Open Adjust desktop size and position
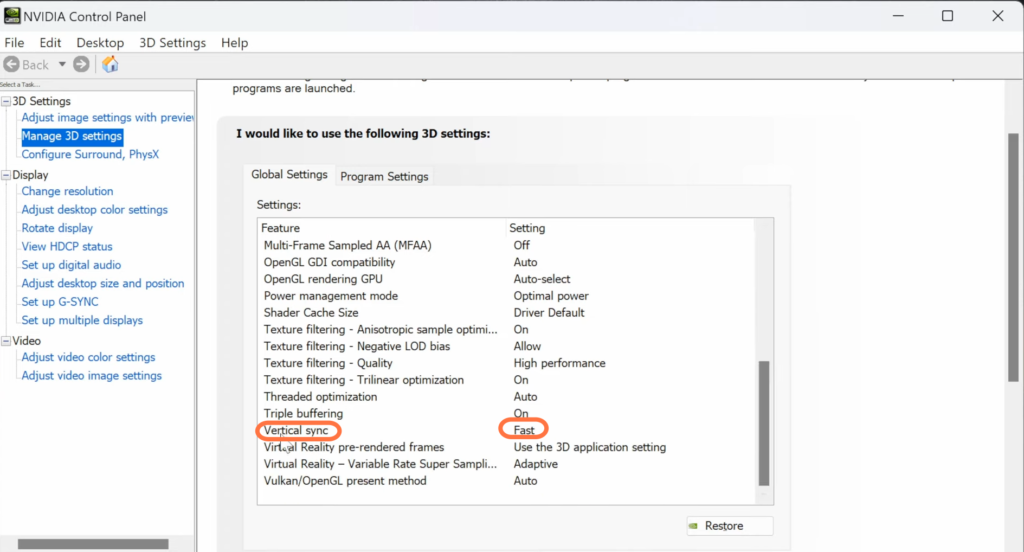This screenshot has width=1024, height=552. 103,284
